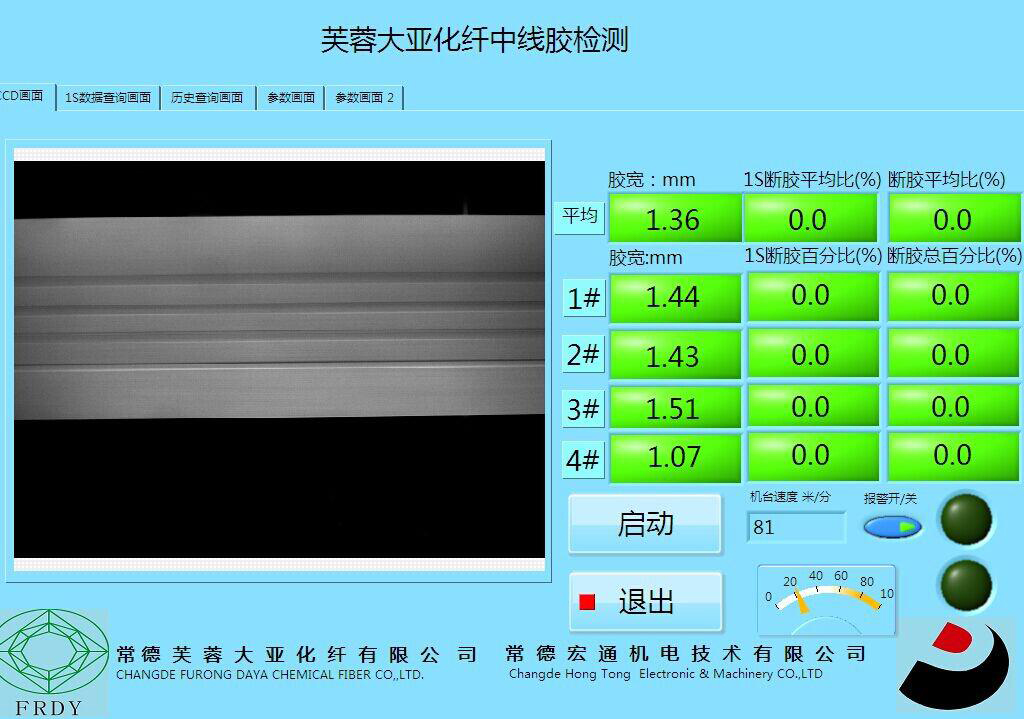Click the red square icon on the 退出 button
Image resolution: width=1024 pixels, height=719 pixels.
[587, 602]
